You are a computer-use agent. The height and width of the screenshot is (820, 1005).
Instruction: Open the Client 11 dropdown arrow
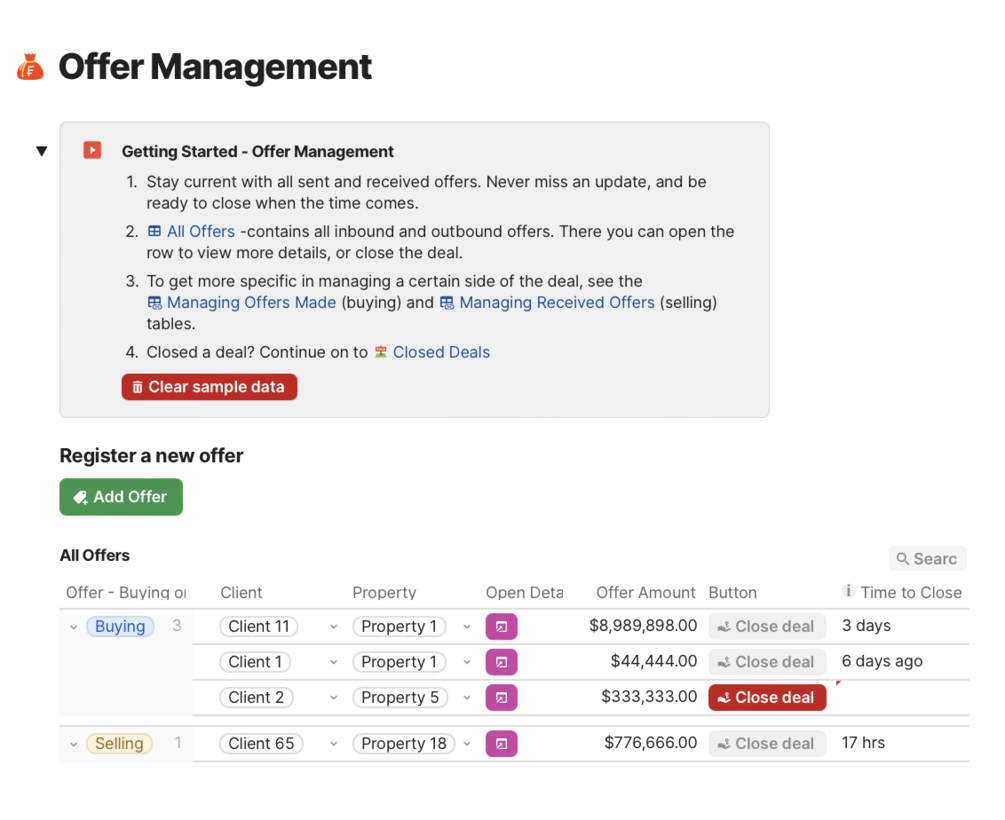click(333, 627)
